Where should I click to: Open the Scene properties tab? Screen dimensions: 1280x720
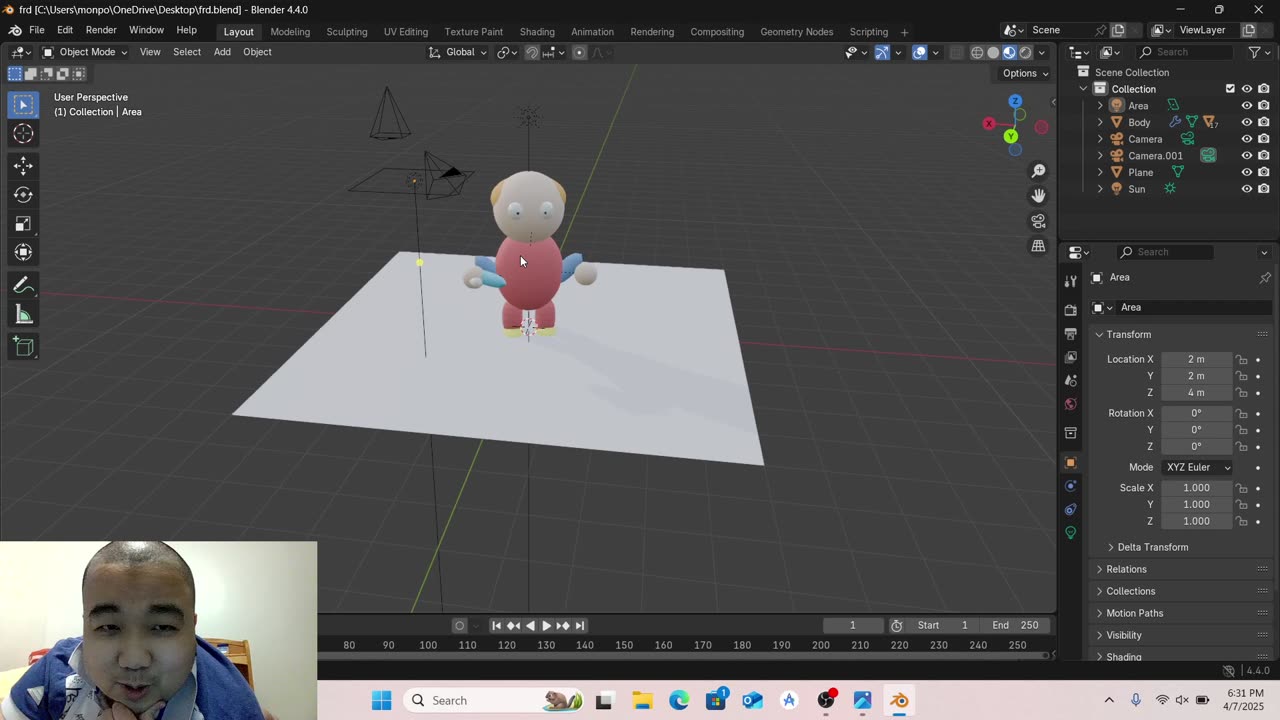[x=1070, y=381]
